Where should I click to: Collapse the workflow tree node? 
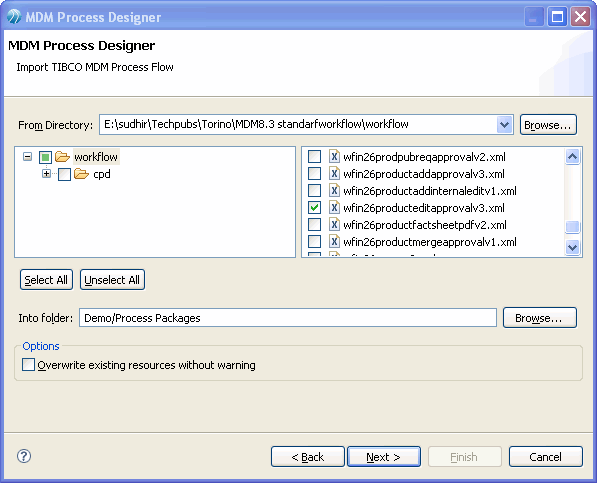tap(27, 156)
